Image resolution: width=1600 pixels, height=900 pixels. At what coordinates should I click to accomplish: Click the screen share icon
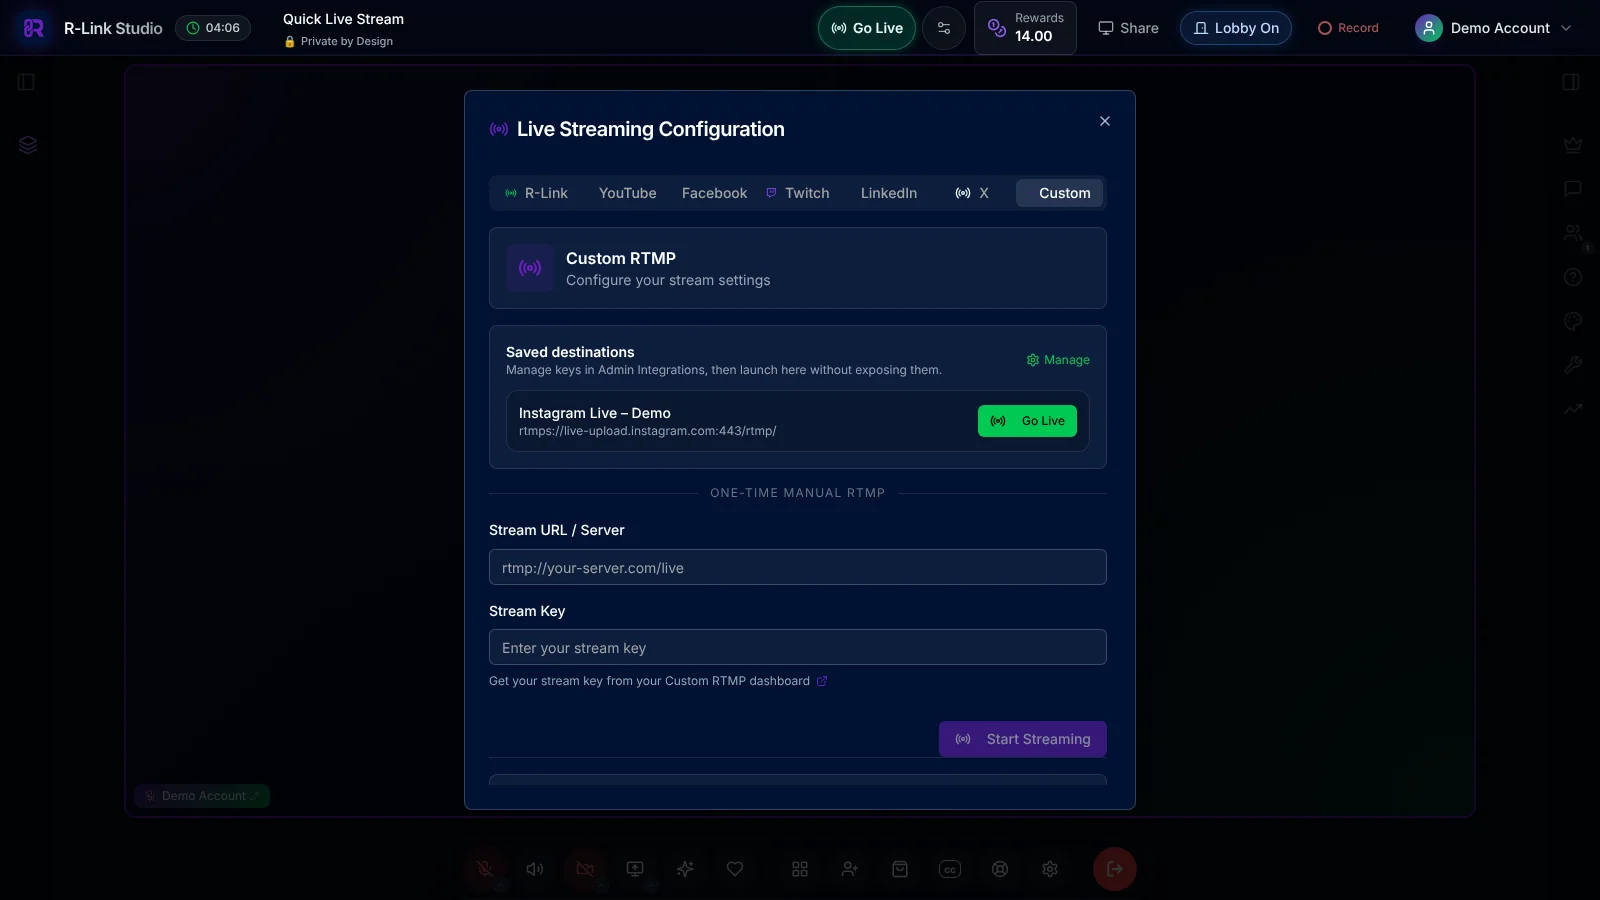pyautogui.click(x=635, y=869)
